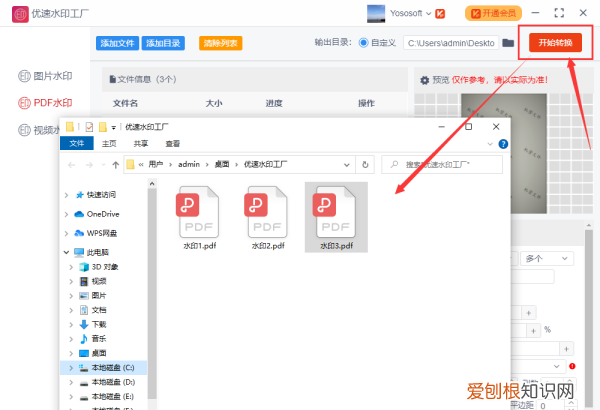Expand the 文档 tree node
600x410 pixels.
(72, 310)
